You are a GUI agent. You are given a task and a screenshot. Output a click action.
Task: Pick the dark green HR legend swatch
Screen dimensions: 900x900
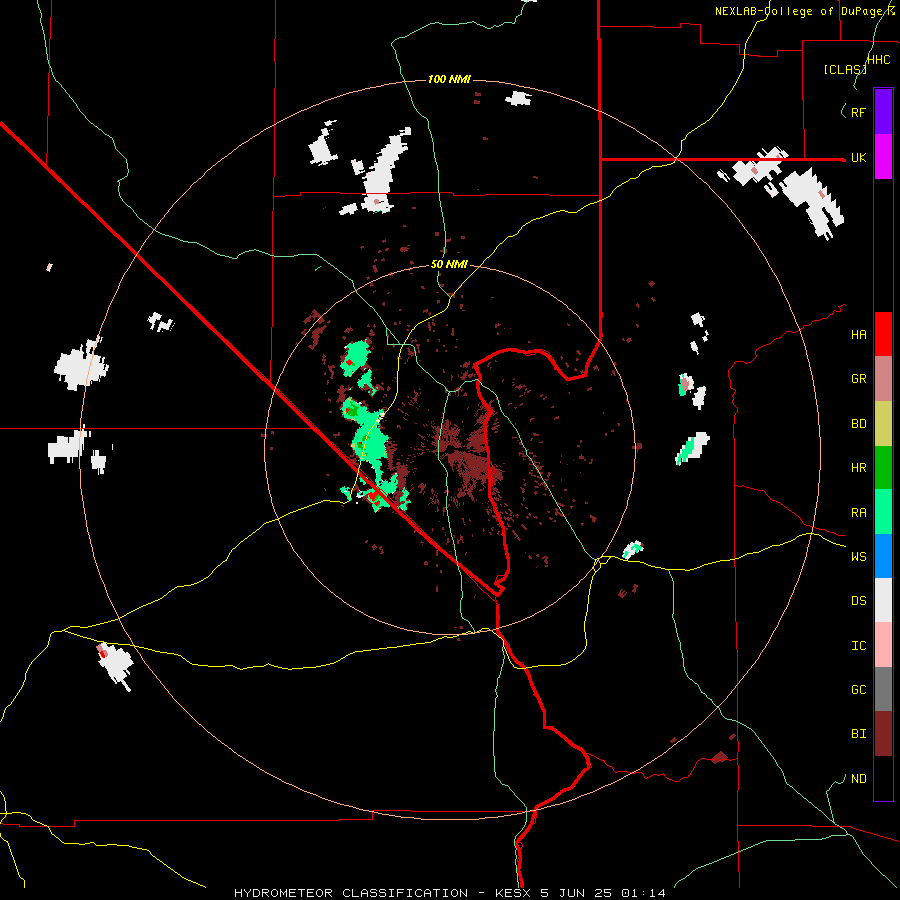[883, 468]
